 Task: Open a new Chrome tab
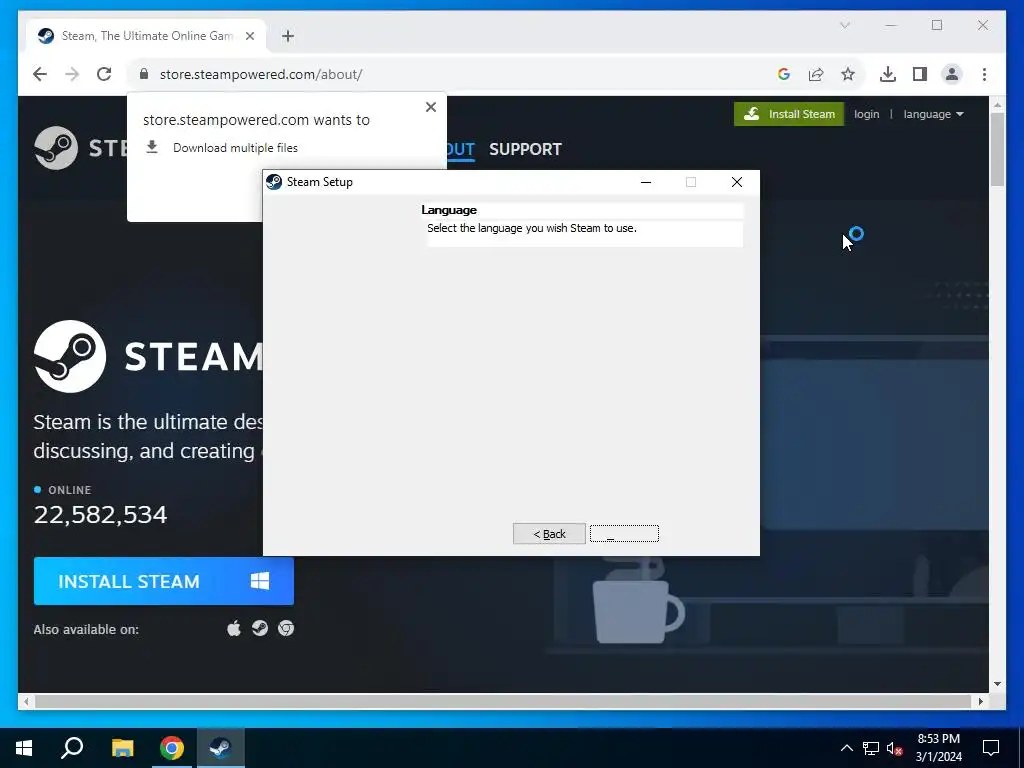[288, 36]
